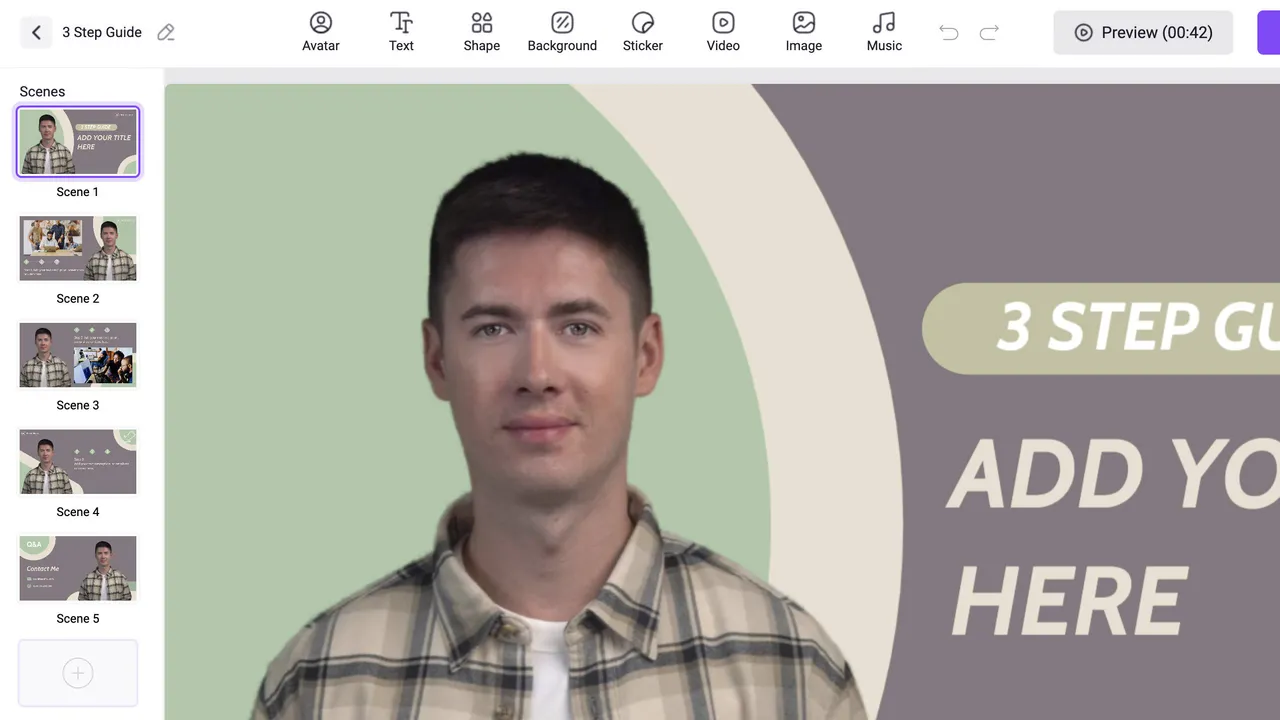Click the purple button beside Preview

click(1268, 33)
